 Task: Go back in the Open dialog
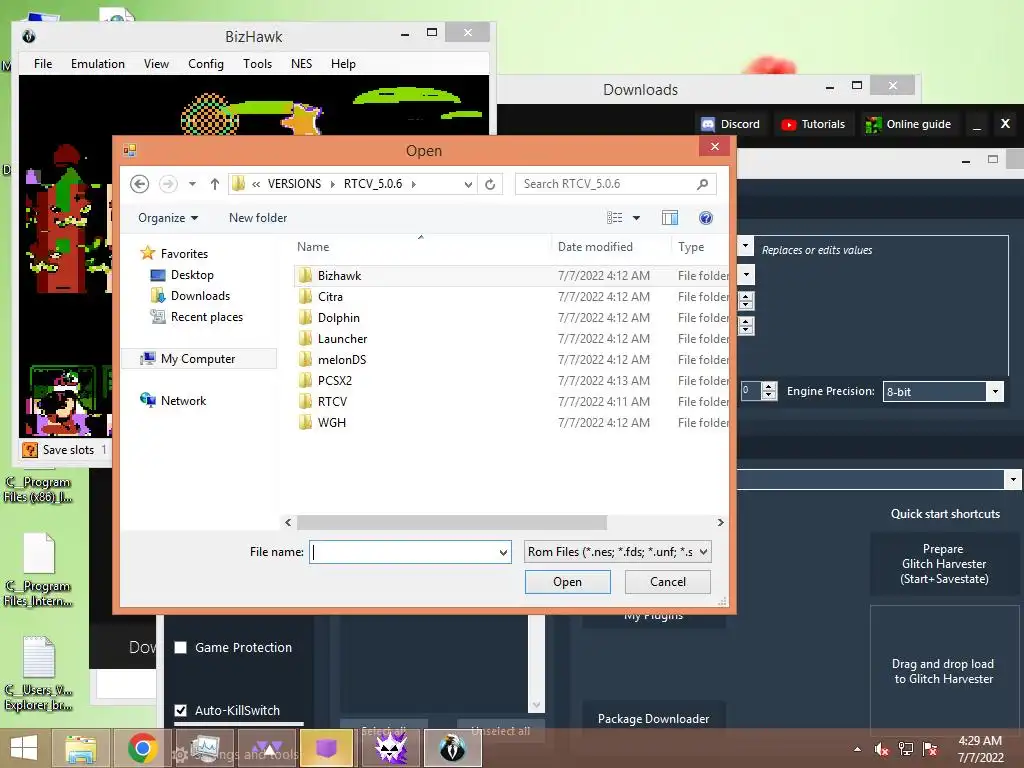coord(139,184)
